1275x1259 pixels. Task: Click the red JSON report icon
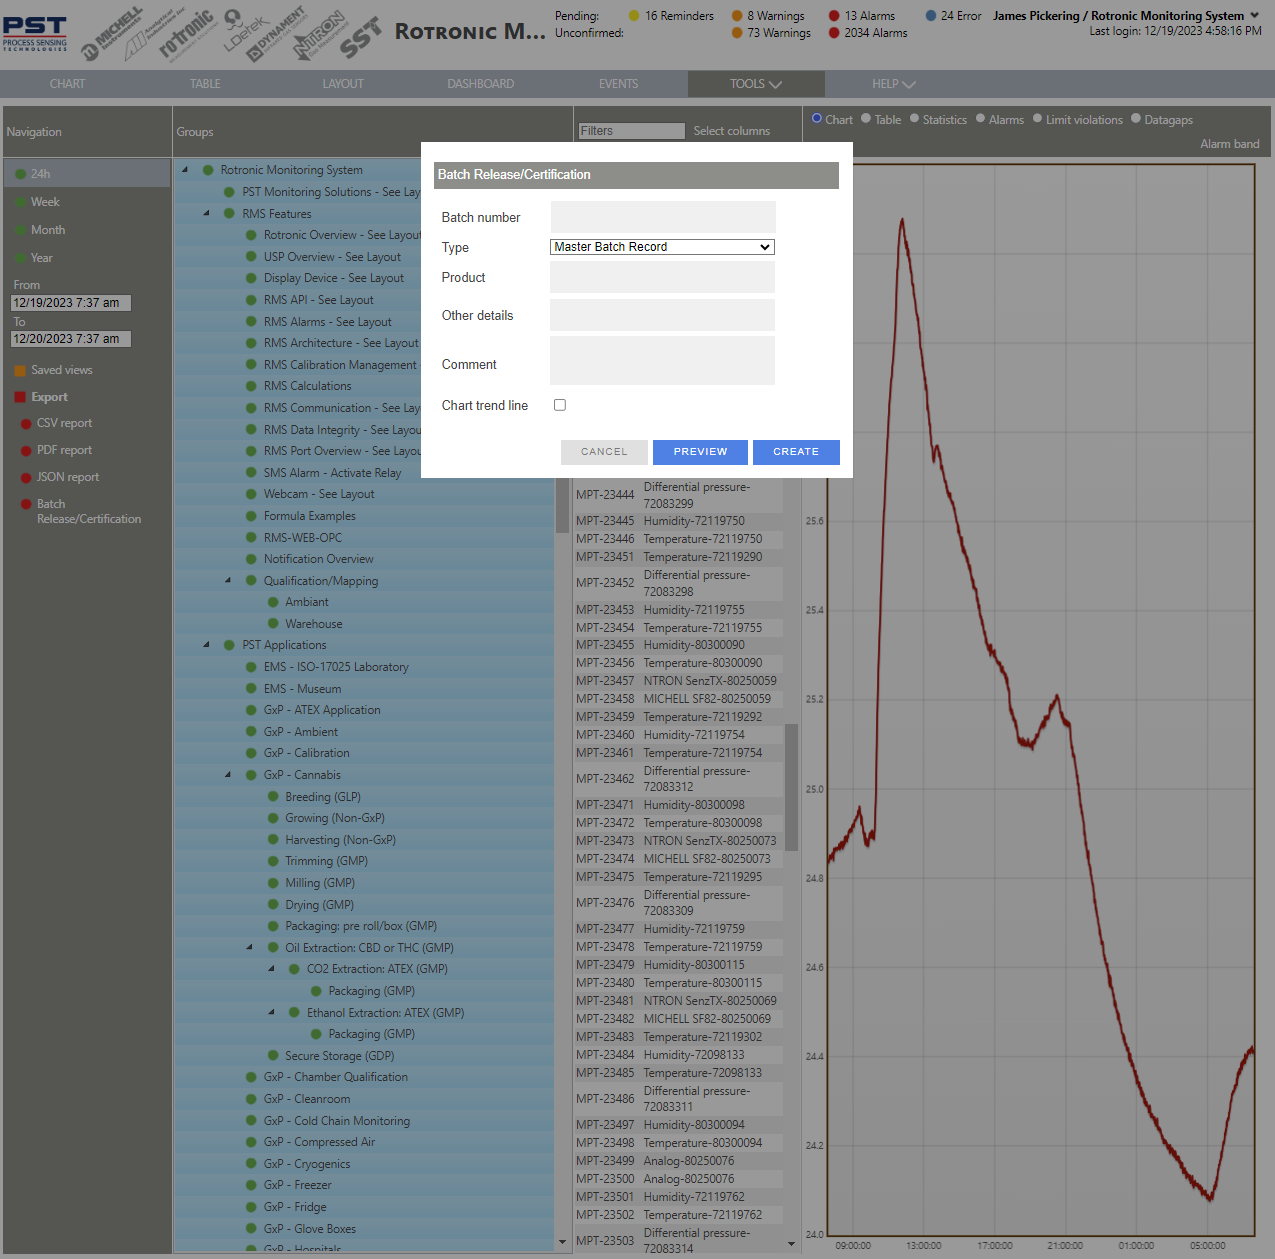tap(27, 478)
